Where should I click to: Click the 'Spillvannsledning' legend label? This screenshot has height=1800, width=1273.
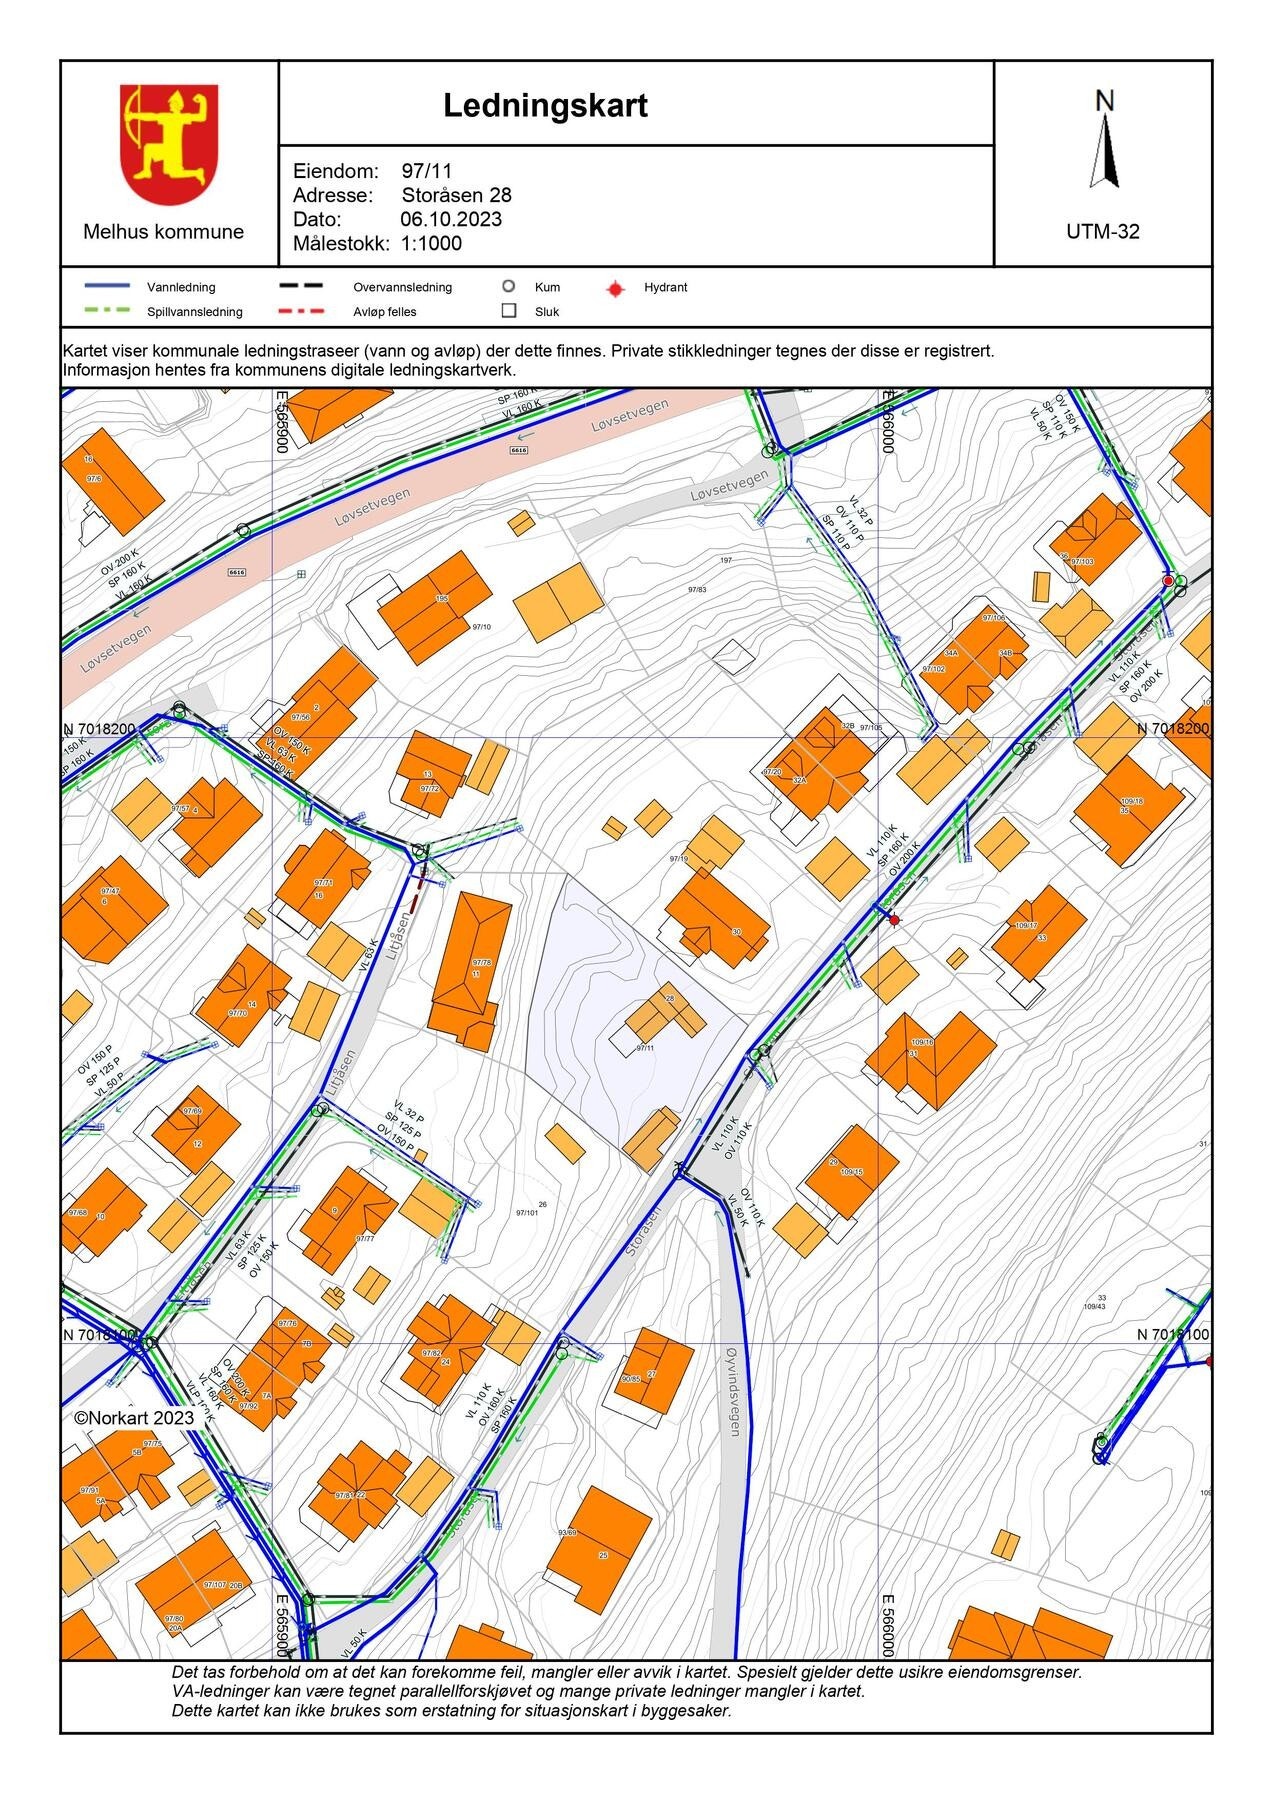(x=195, y=312)
